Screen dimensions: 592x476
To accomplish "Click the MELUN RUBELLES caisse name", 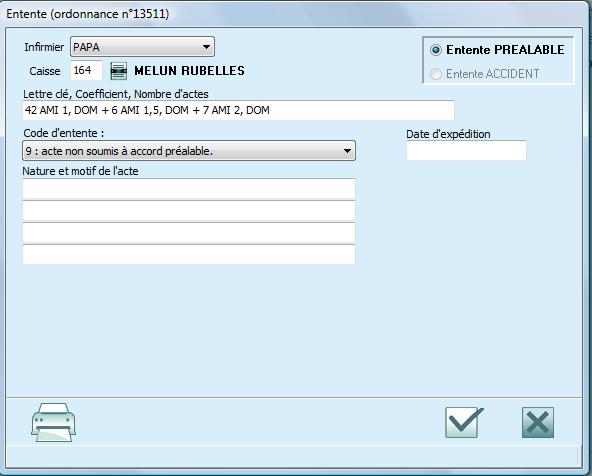I will pyautogui.click(x=190, y=71).
